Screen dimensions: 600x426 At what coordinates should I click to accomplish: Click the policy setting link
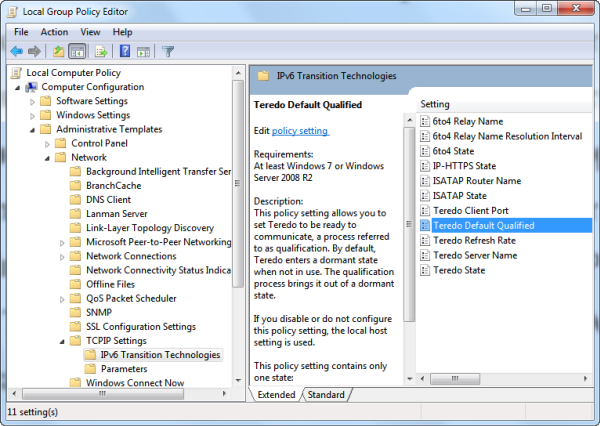click(300, 131)
